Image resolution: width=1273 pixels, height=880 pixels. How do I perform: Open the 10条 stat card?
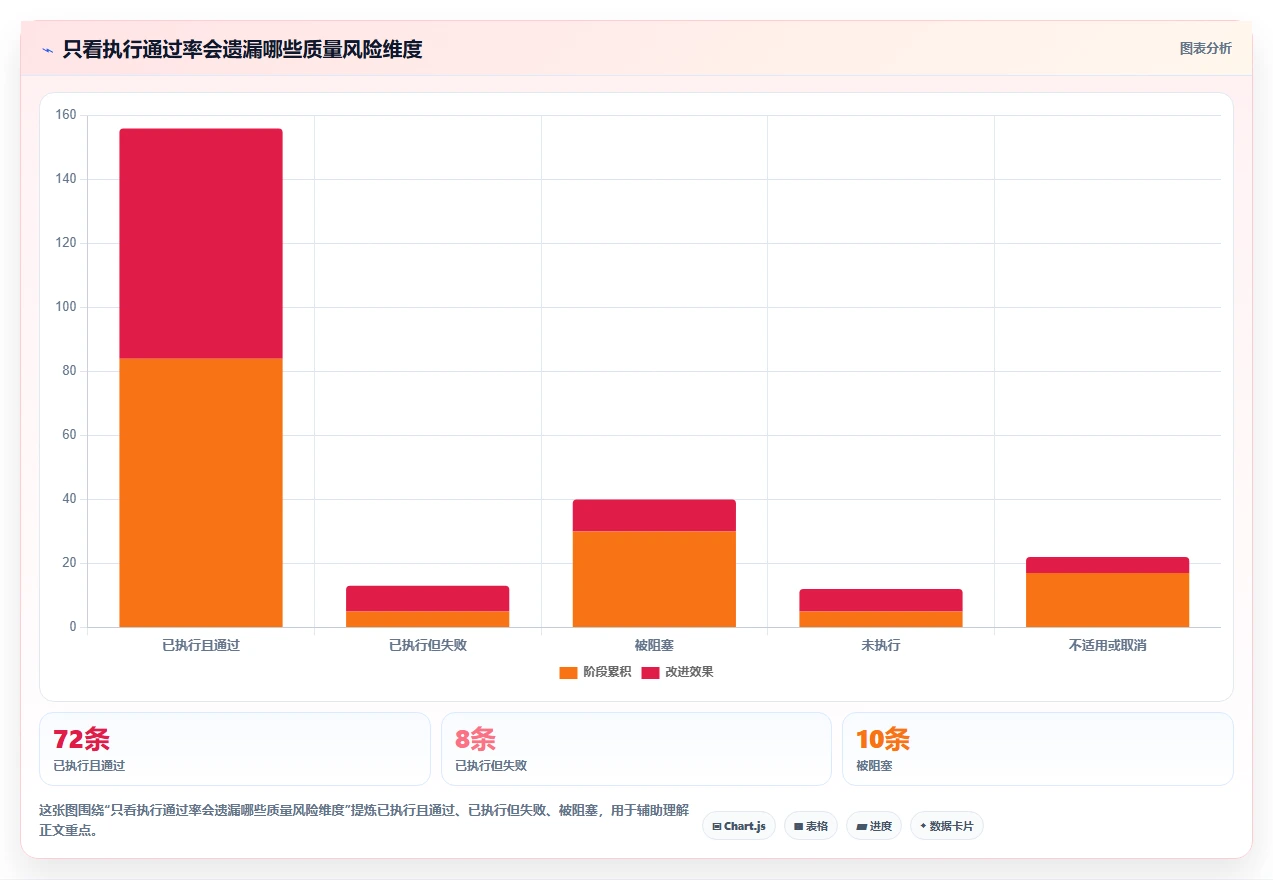click(1038, 749)
